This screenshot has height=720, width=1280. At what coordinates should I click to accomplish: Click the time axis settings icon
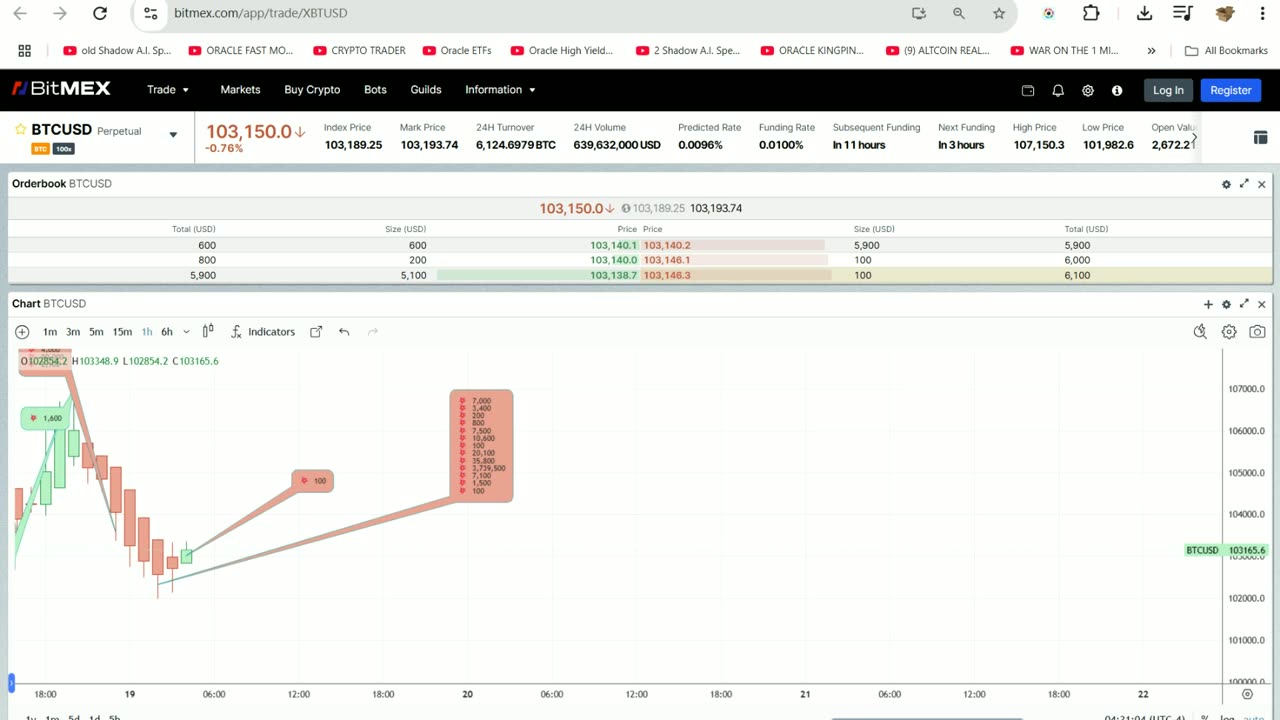tap(1247, 694)
